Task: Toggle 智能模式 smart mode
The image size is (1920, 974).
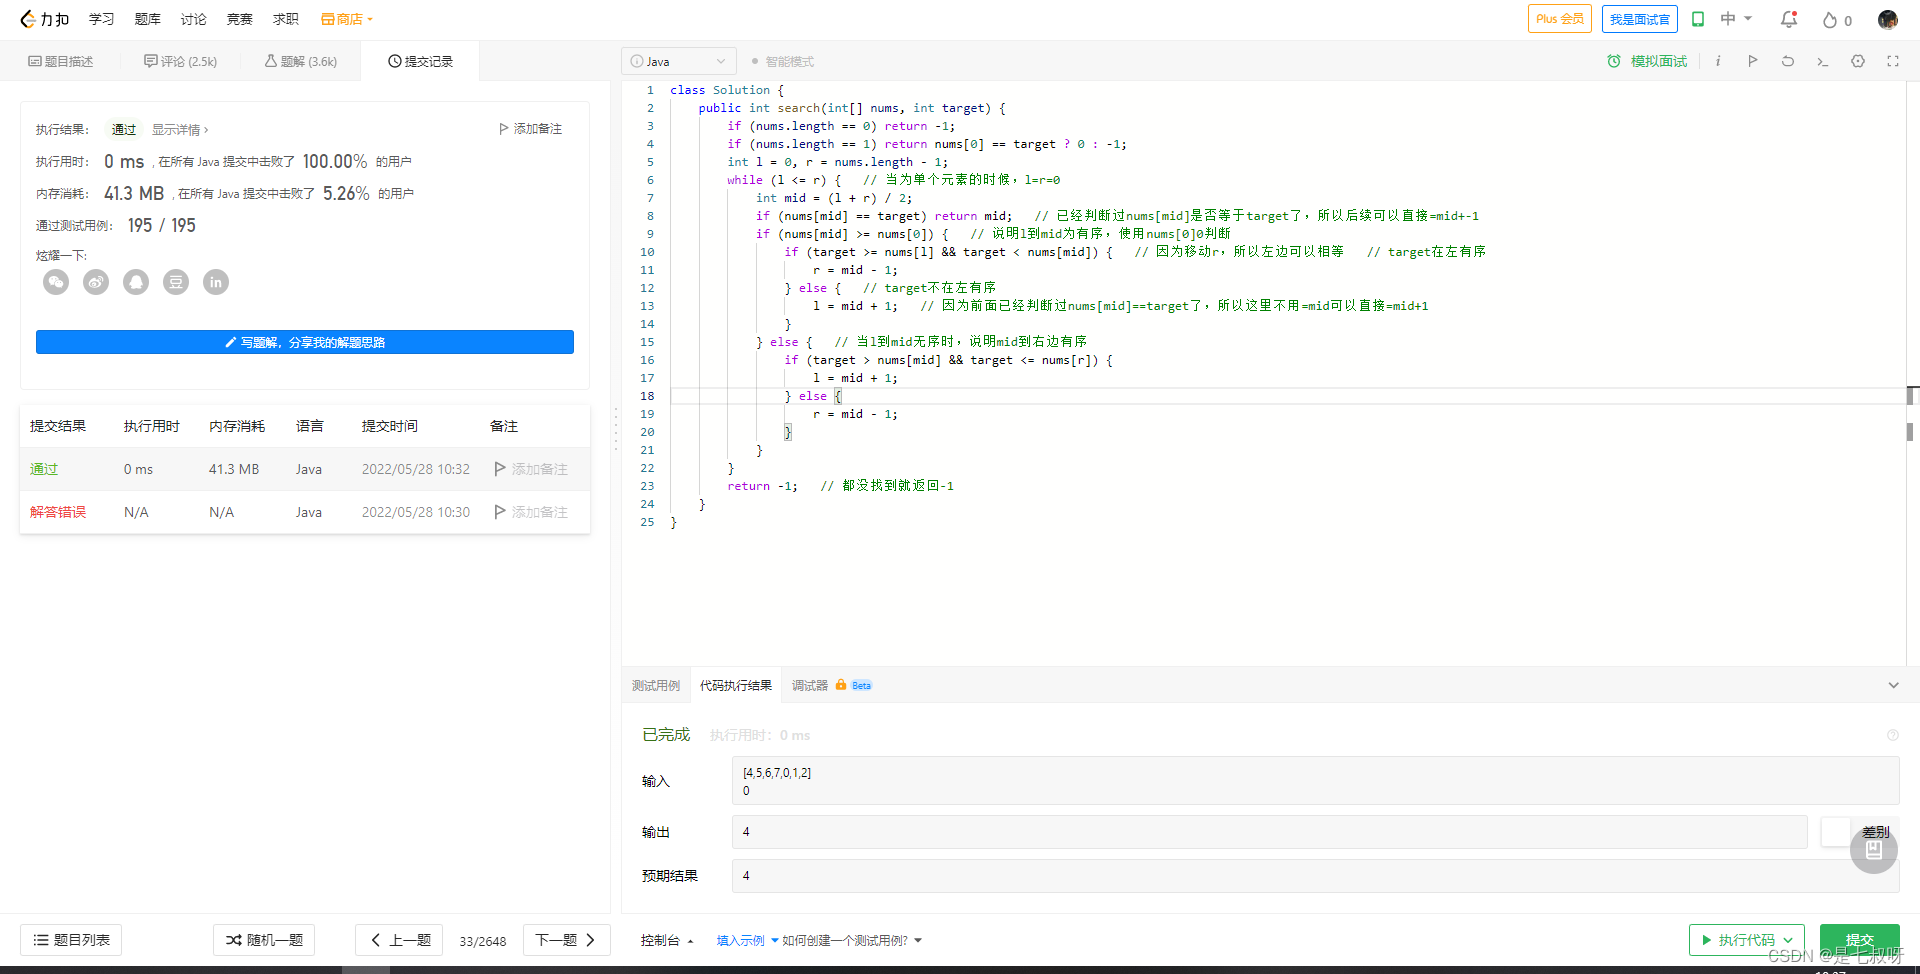Action: tap(783, 61)
